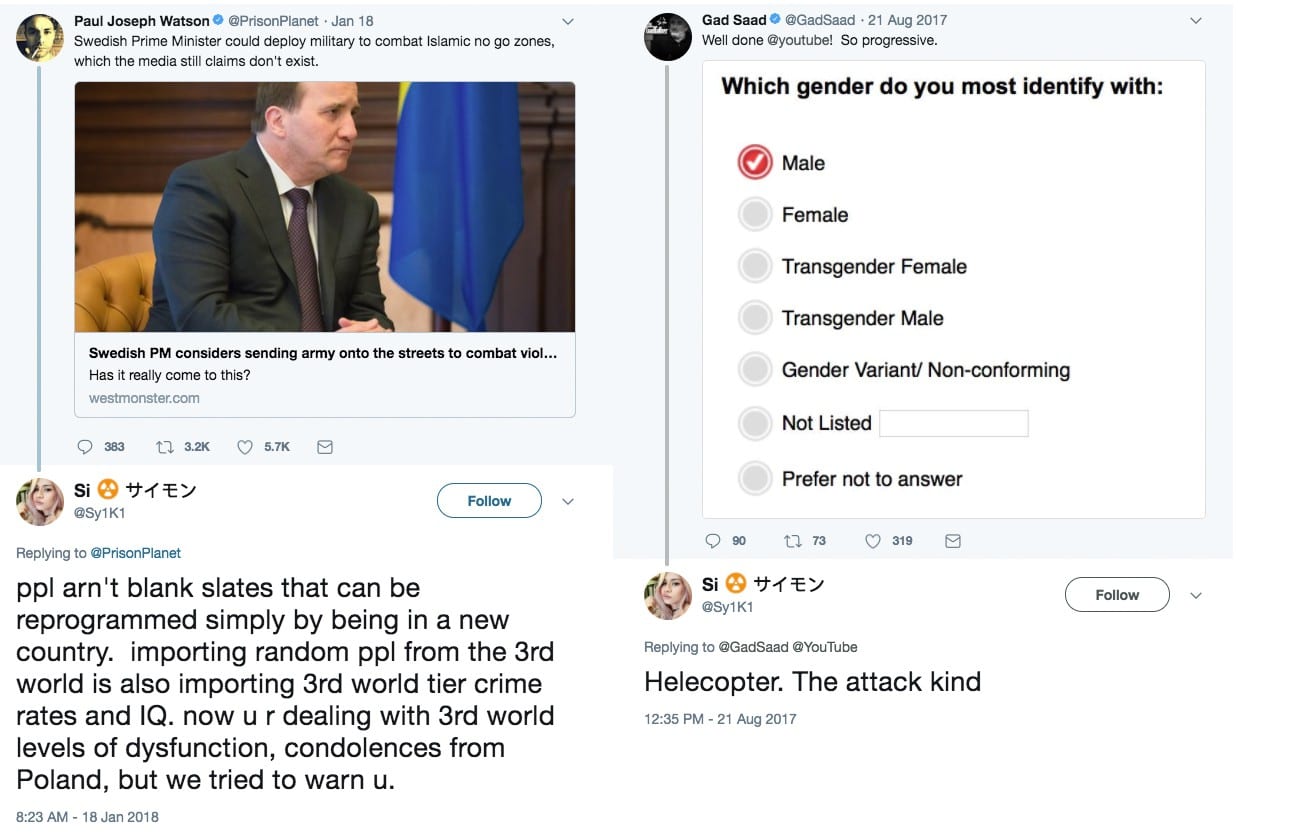Expand options chevron on Gad Saad's tweet
This screenshot has height=837, width=1300.
pos(1196,21)
